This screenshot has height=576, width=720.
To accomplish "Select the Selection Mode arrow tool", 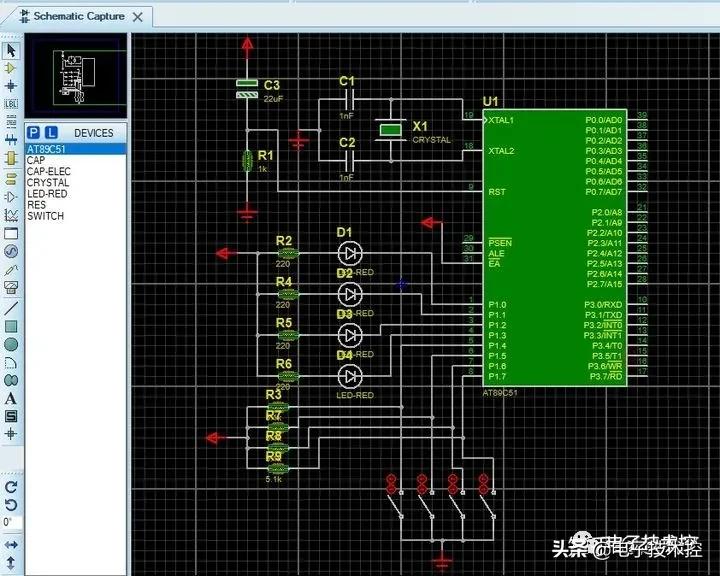I will click(11, 50).
